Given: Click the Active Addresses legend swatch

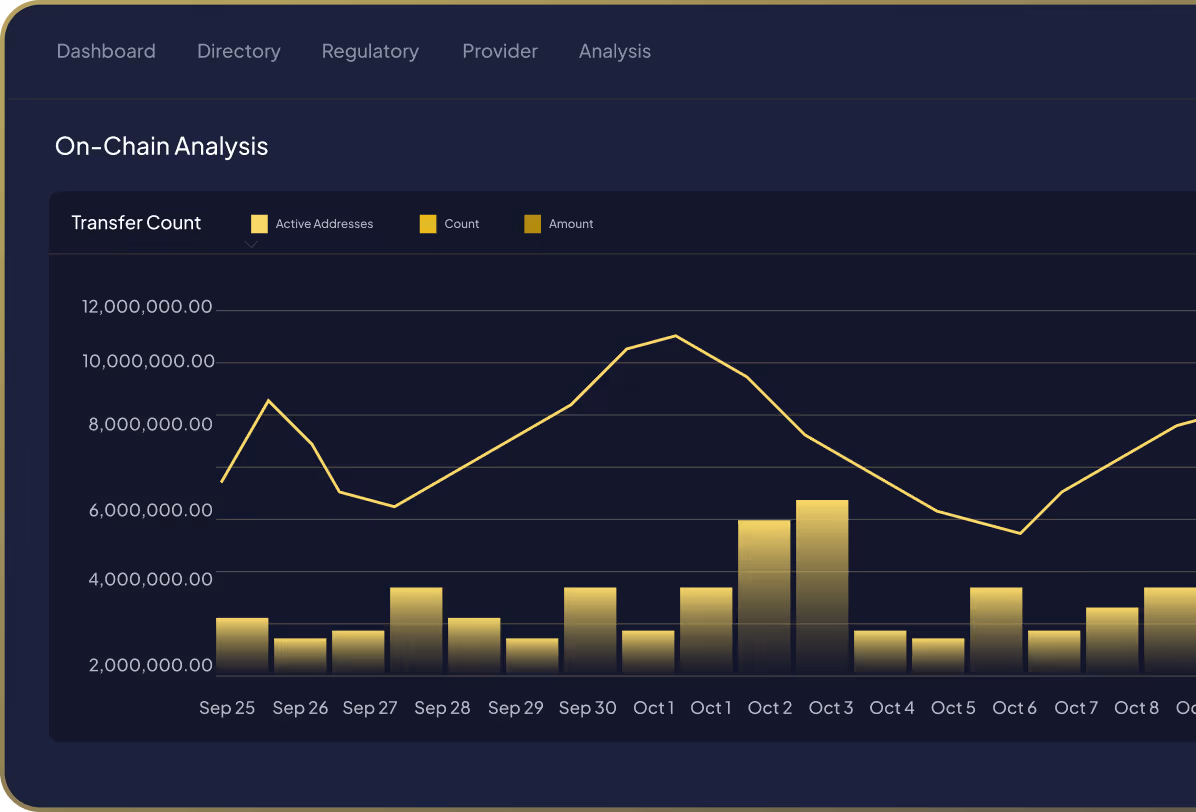Looking at the screenshot, I should [x=258, y=223].
